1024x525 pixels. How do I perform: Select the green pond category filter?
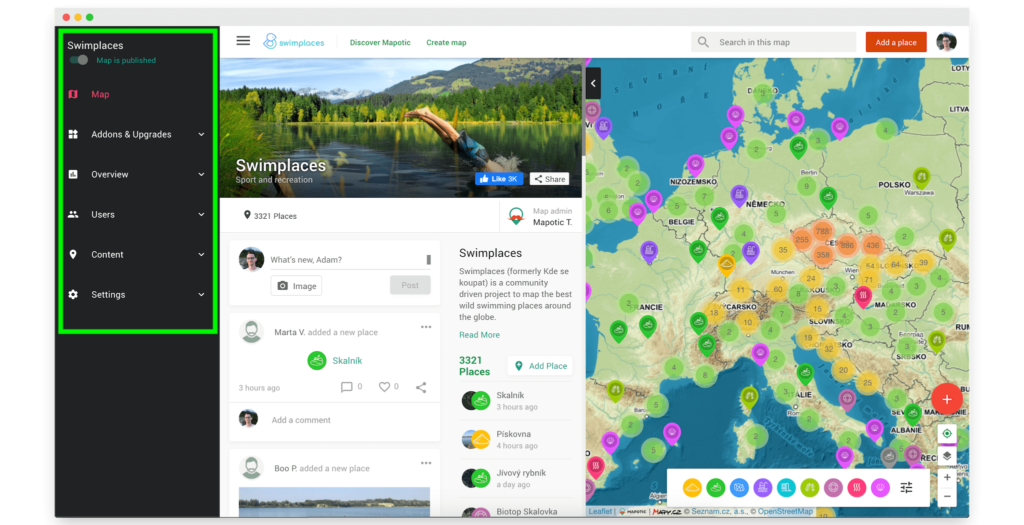[716, 487]
